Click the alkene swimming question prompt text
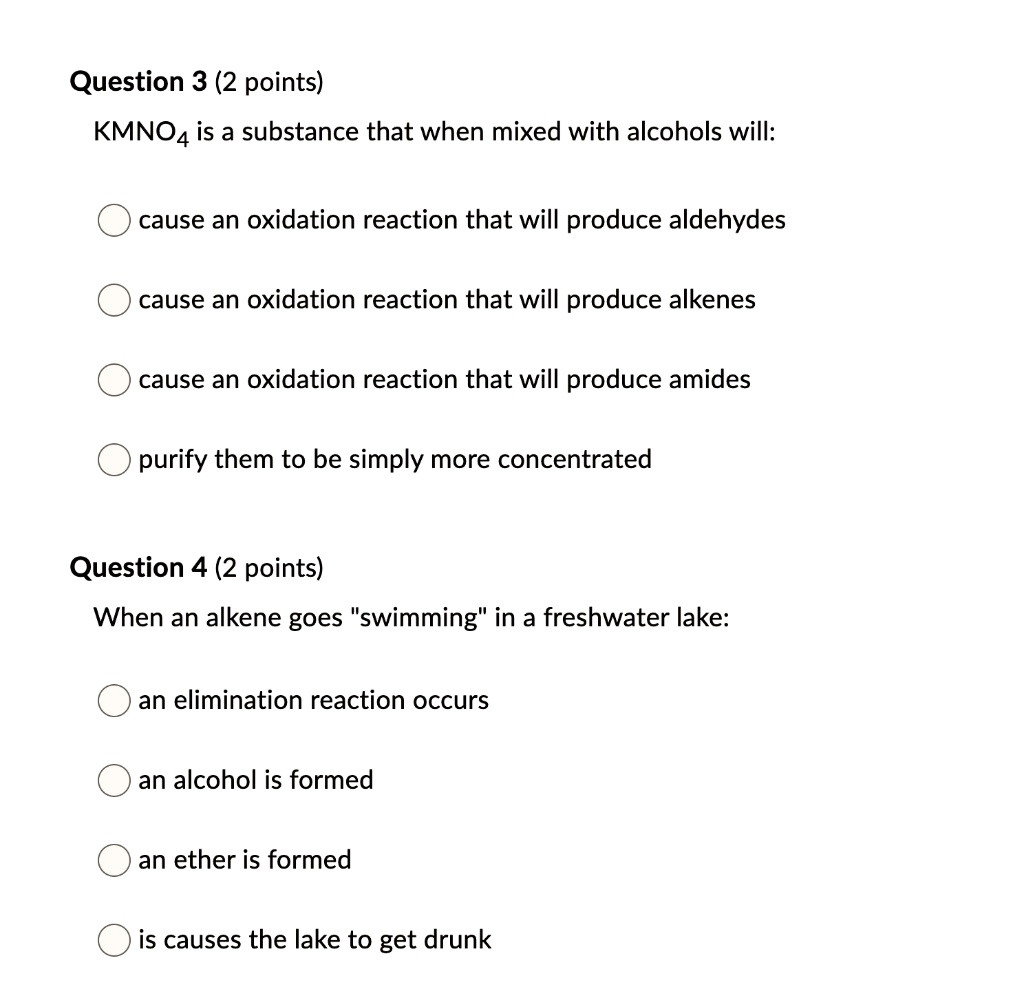 pyautogui.click(x=411, y=617)
